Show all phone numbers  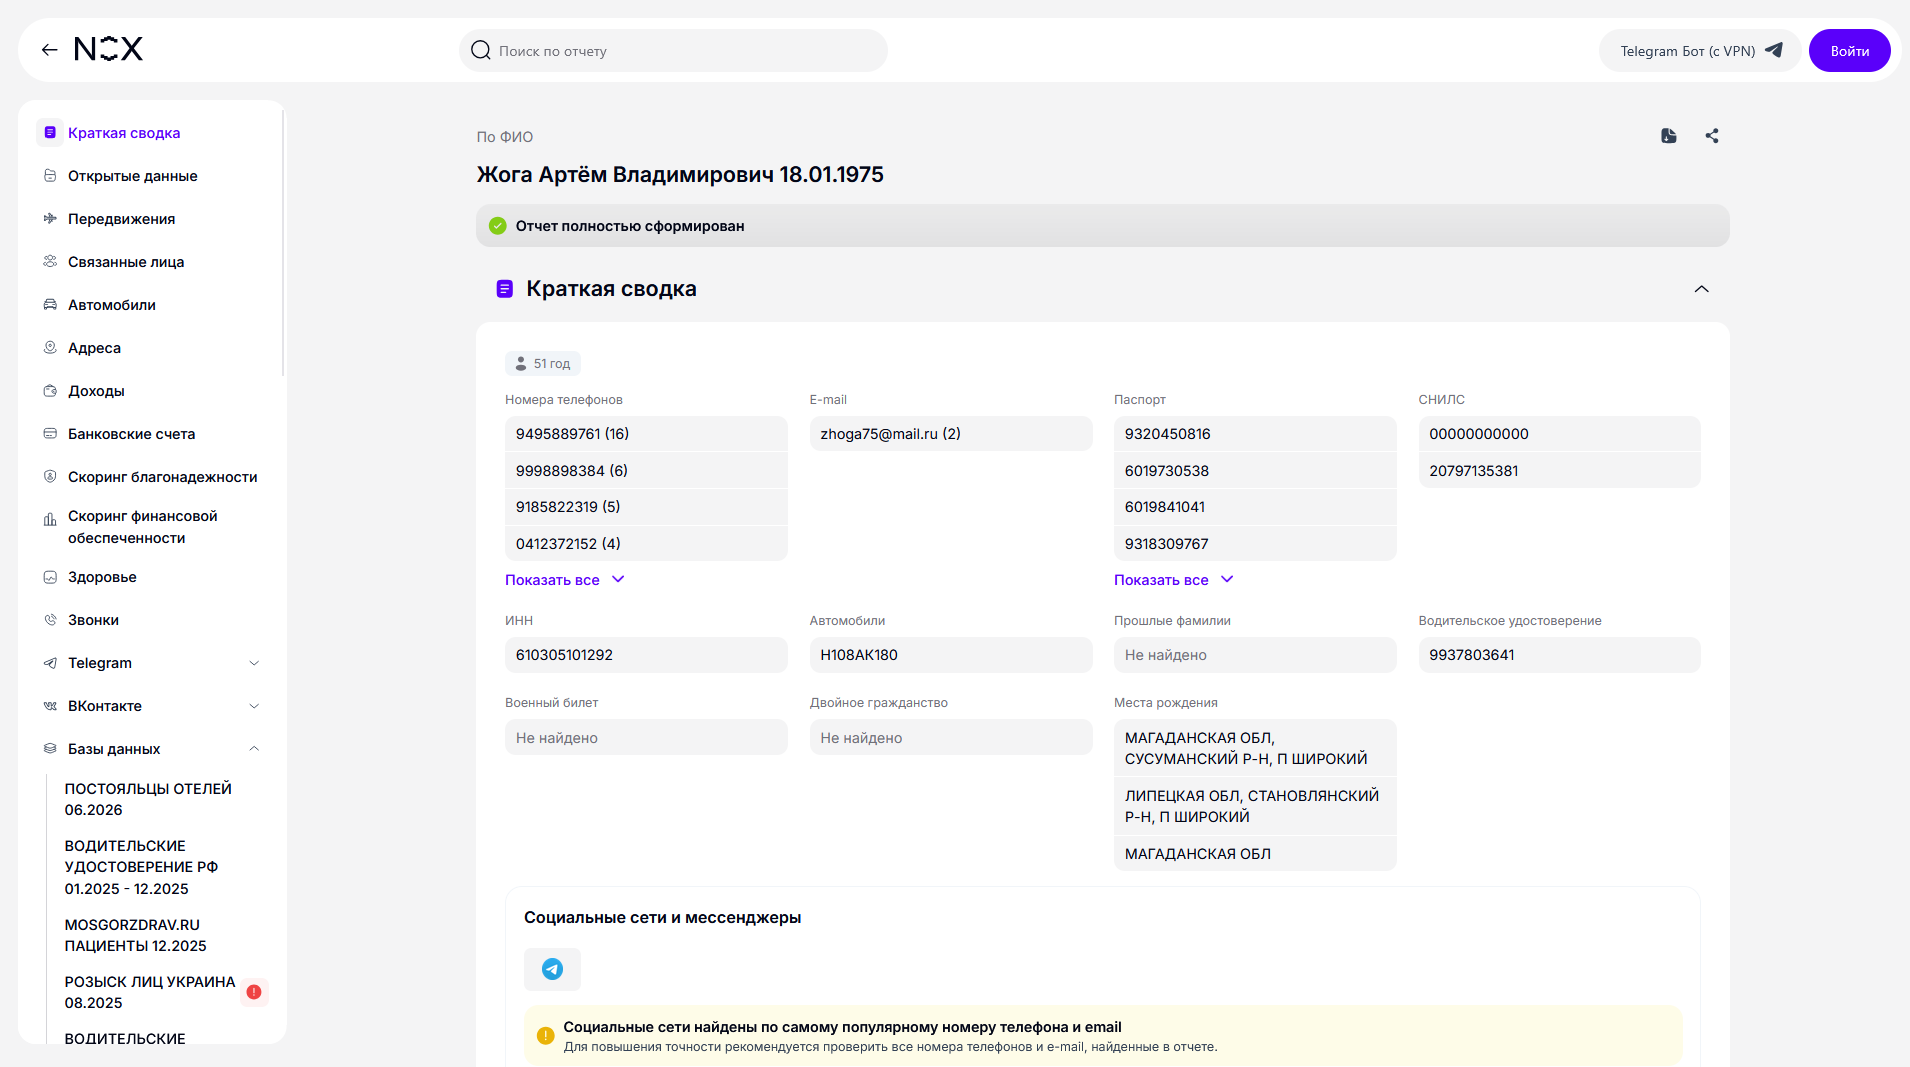[564, 580]
